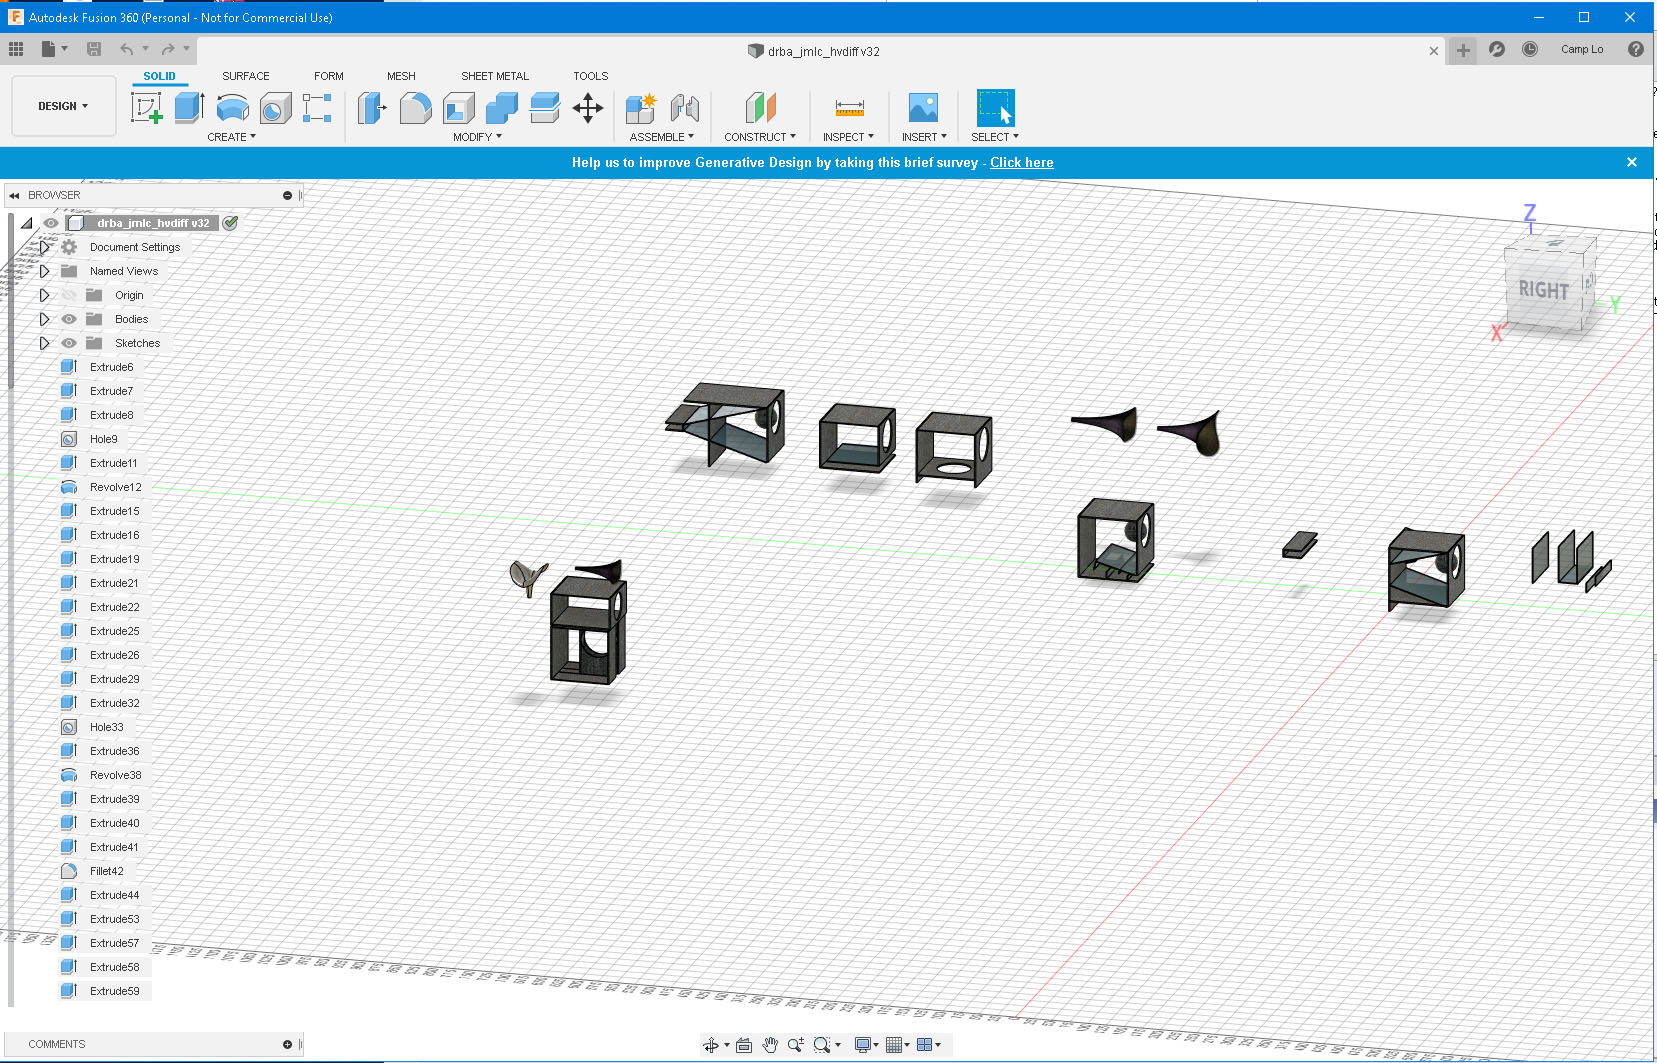Click the RIGHT face of view cube
Screen dimensions: 1657x1063
pyautogui.click(x=1544, y=290)
